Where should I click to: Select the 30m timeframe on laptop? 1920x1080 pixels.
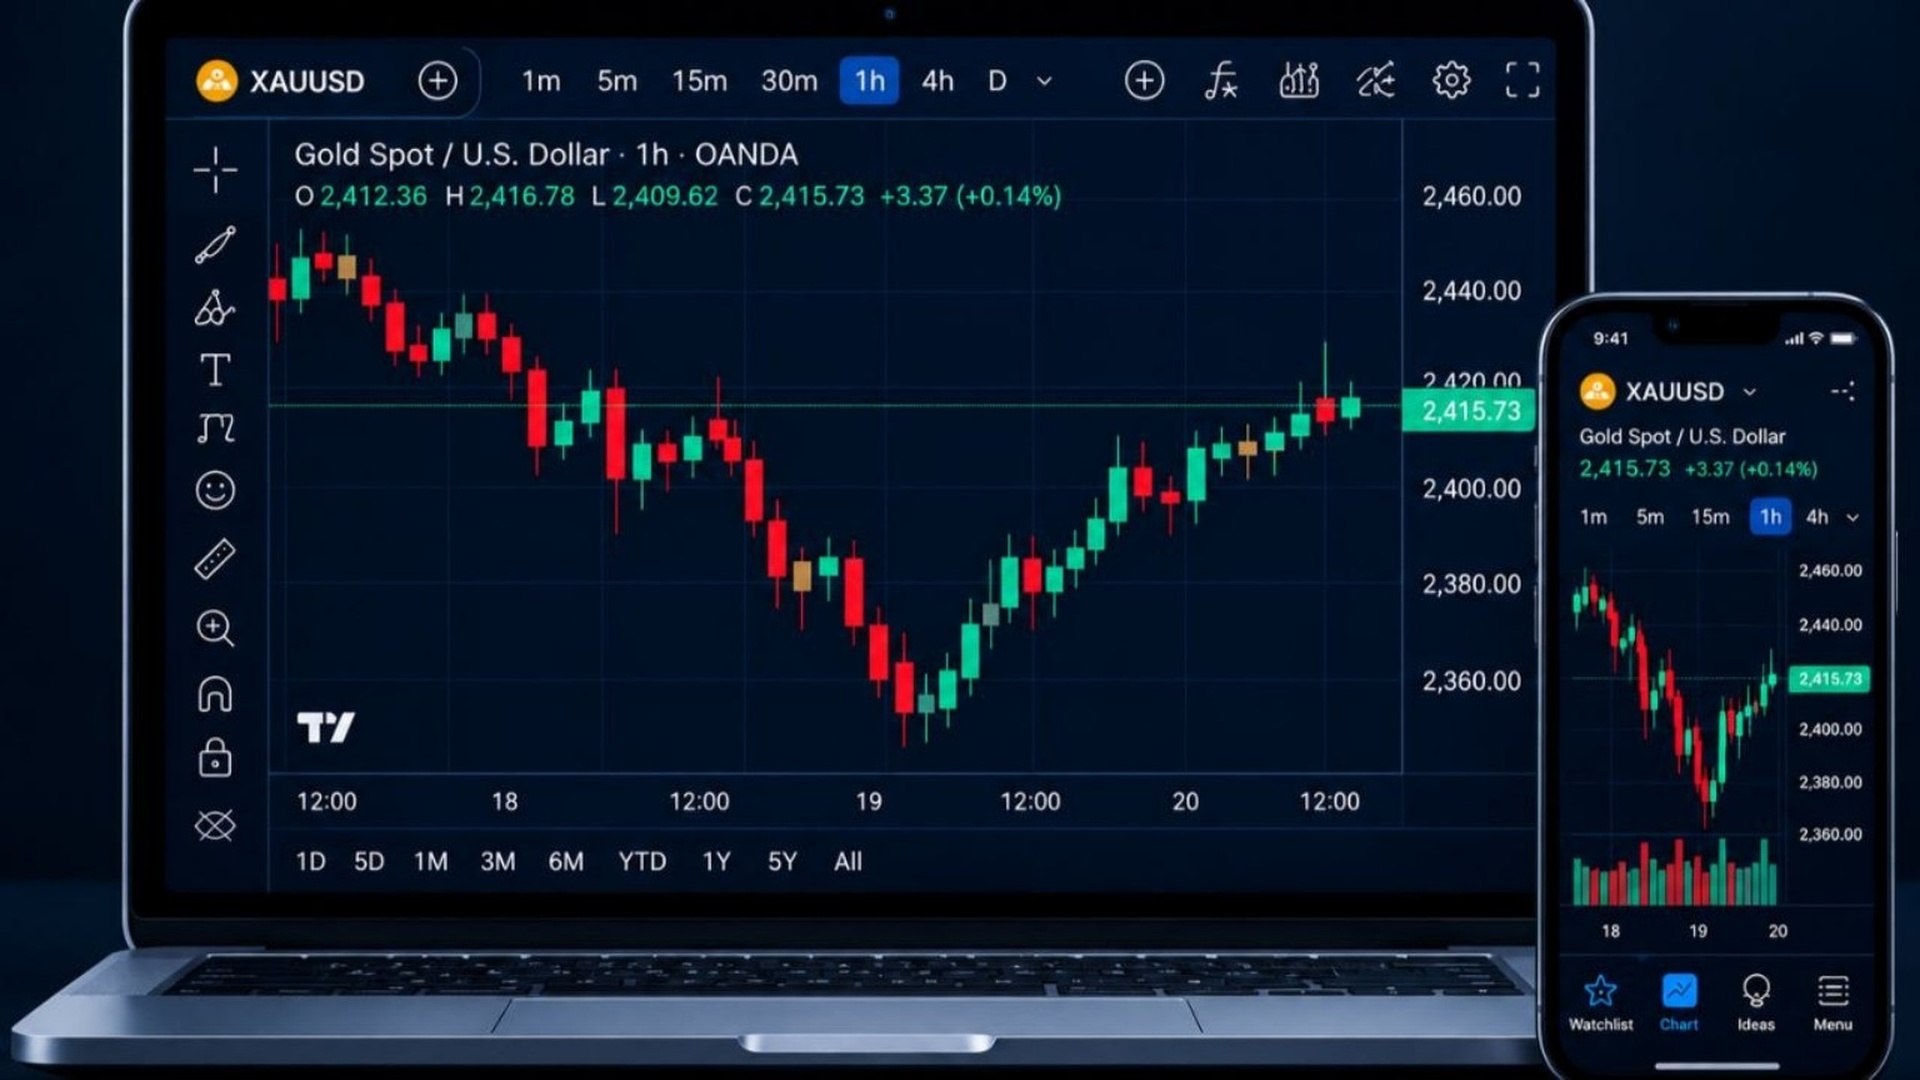point(789,81)
